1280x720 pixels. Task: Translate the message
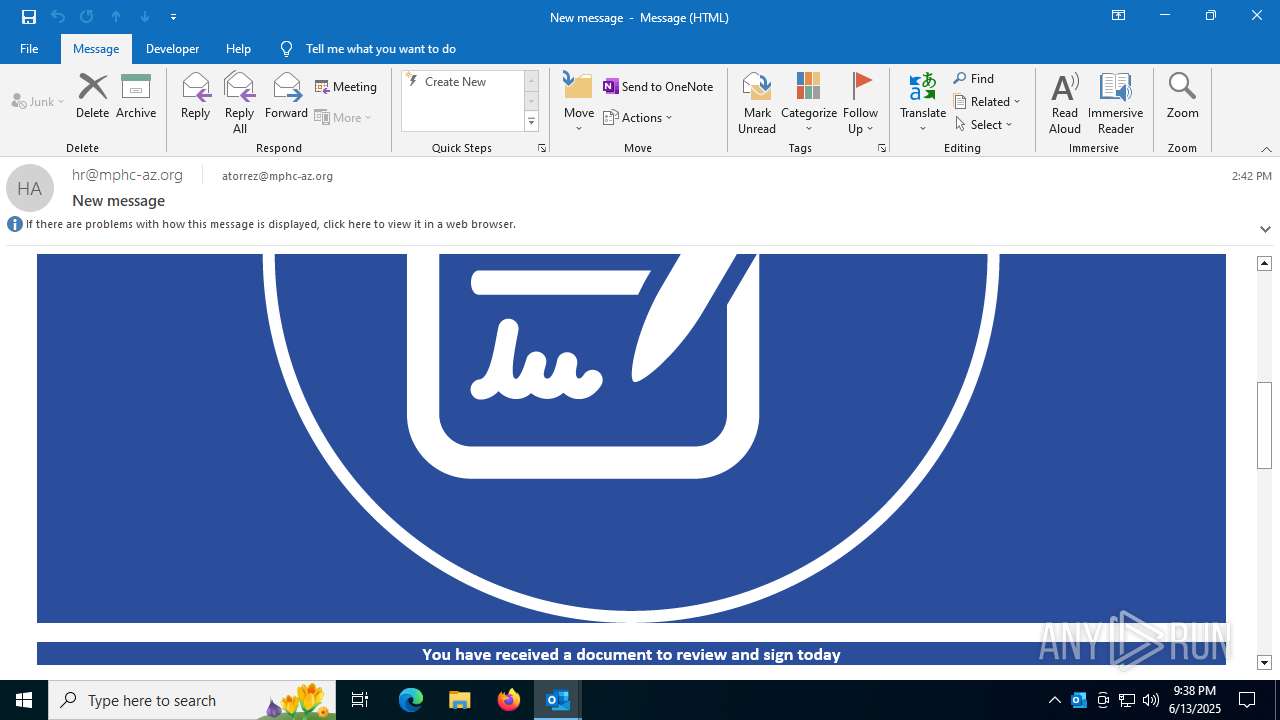tap(923, 103)
